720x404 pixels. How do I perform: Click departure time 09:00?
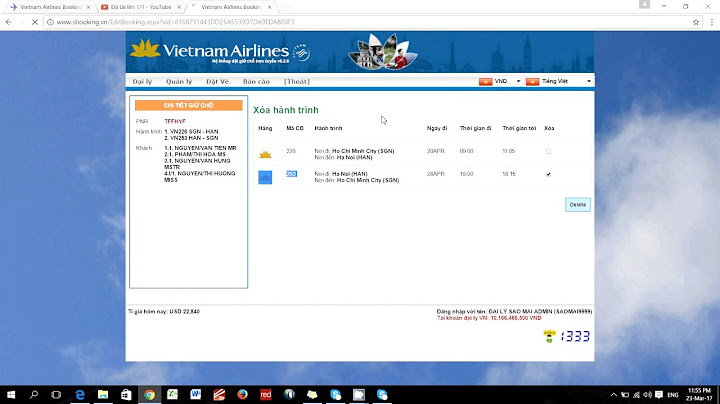click(467, 151)
